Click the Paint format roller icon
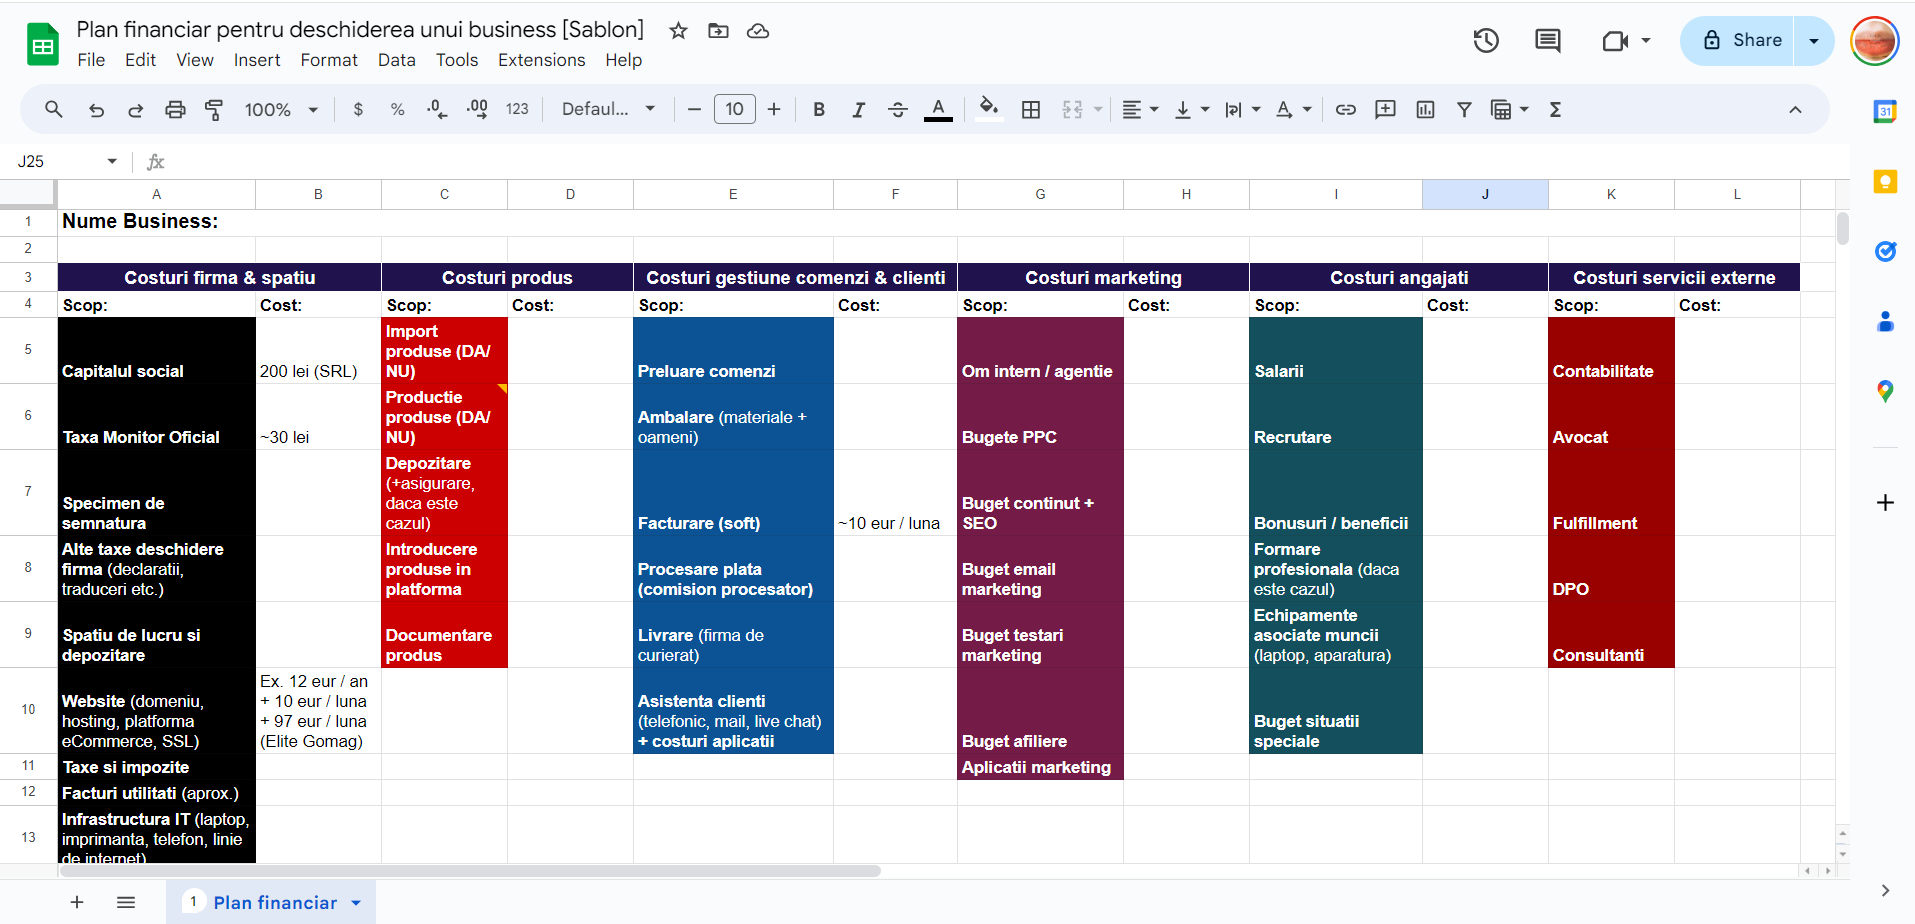The width and height of the screenshot is (1915, 924). [214, 110]
